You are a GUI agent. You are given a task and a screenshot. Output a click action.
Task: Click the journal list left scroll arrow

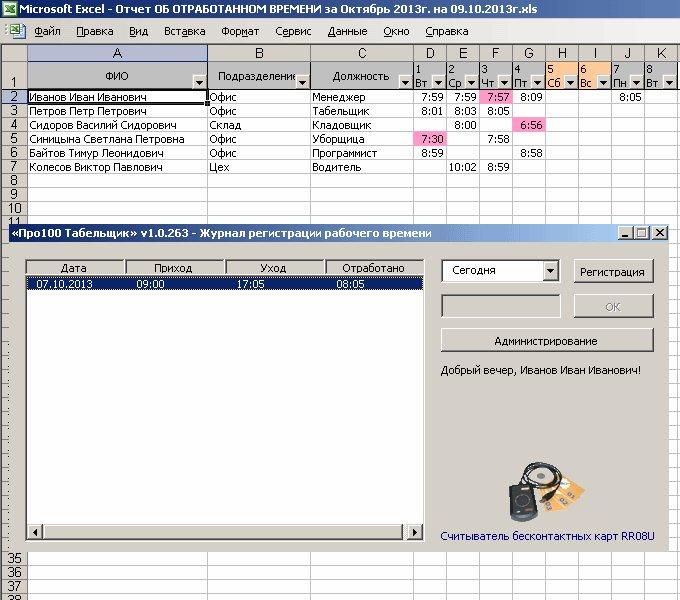tap(35, 532)
